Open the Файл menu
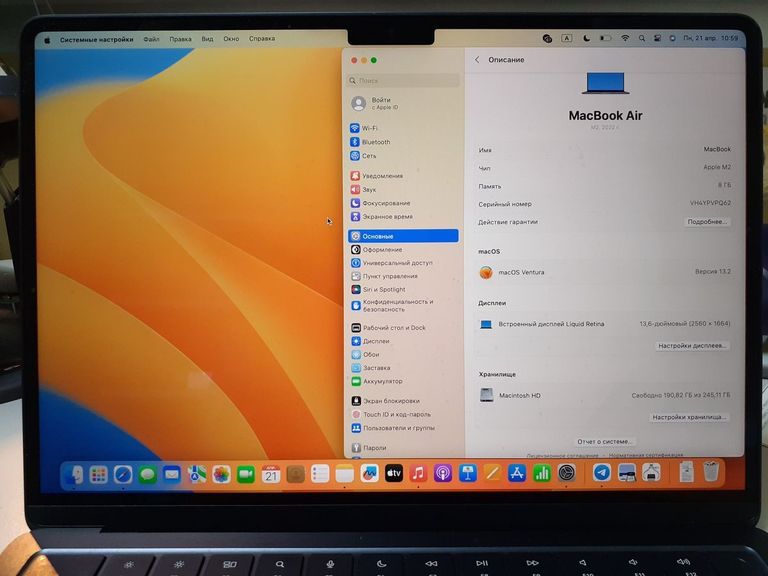Image resolution: width=768 pixels, height=576 pixels. click(151, 39)
